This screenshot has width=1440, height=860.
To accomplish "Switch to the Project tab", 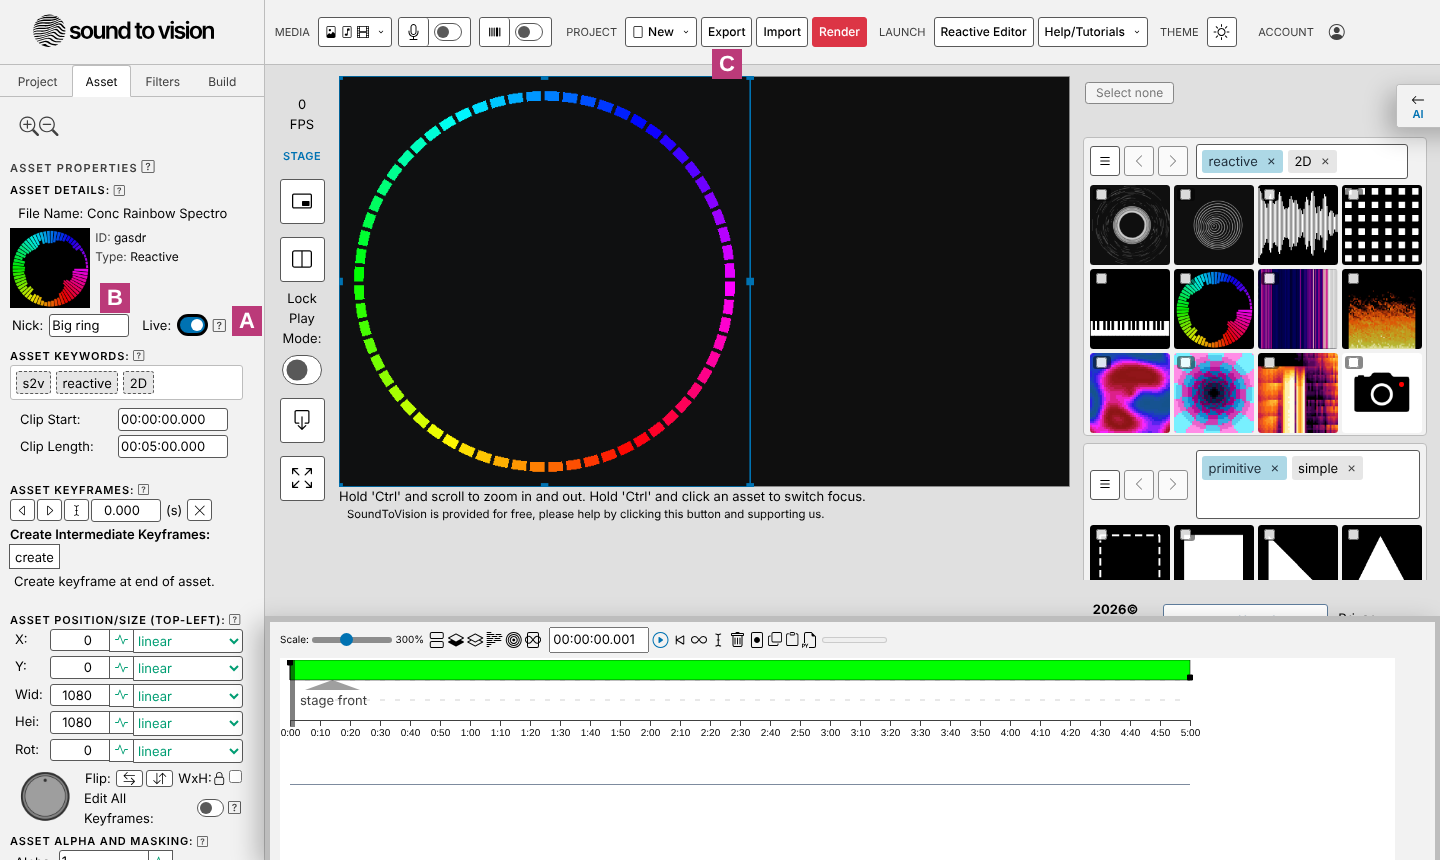I will tap(38, 82).
